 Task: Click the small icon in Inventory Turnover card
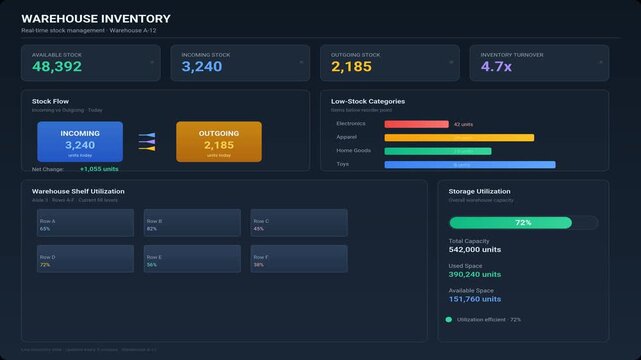601,63
